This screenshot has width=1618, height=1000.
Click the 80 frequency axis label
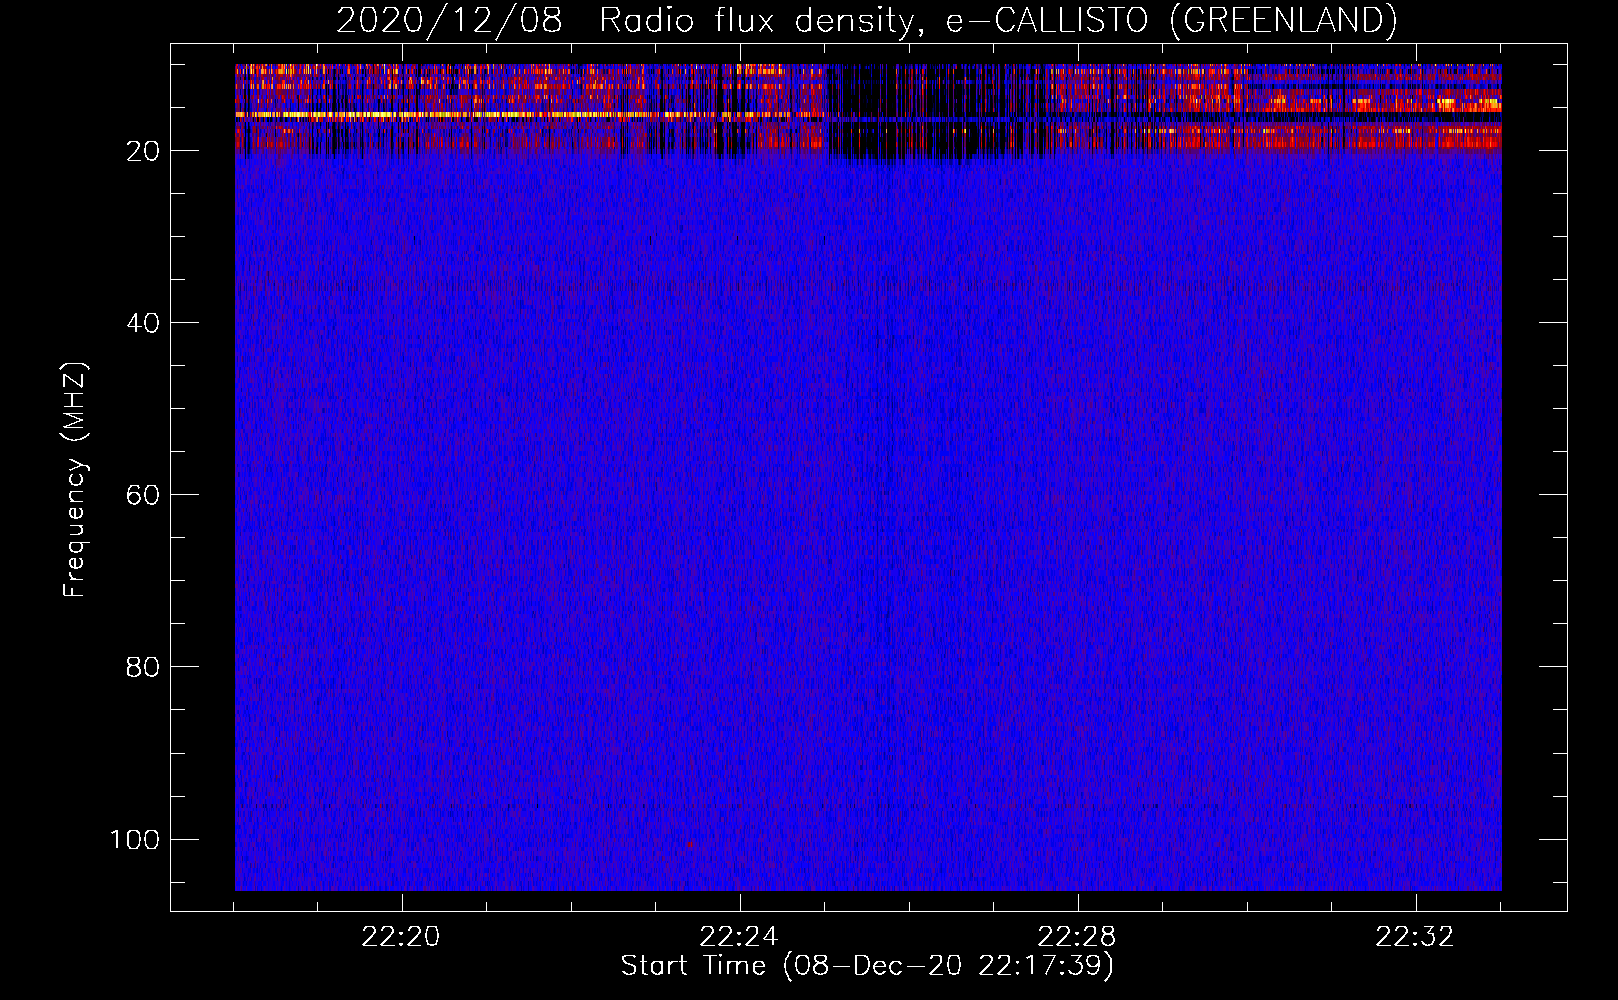click(x=143, y=667)
